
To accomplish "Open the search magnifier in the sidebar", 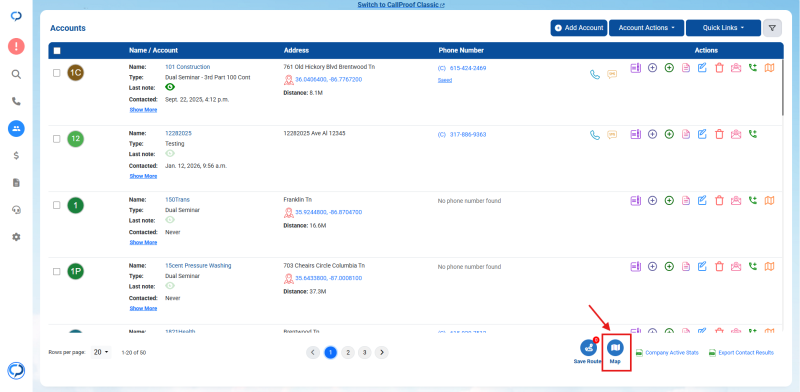I will tap(16, 75).
